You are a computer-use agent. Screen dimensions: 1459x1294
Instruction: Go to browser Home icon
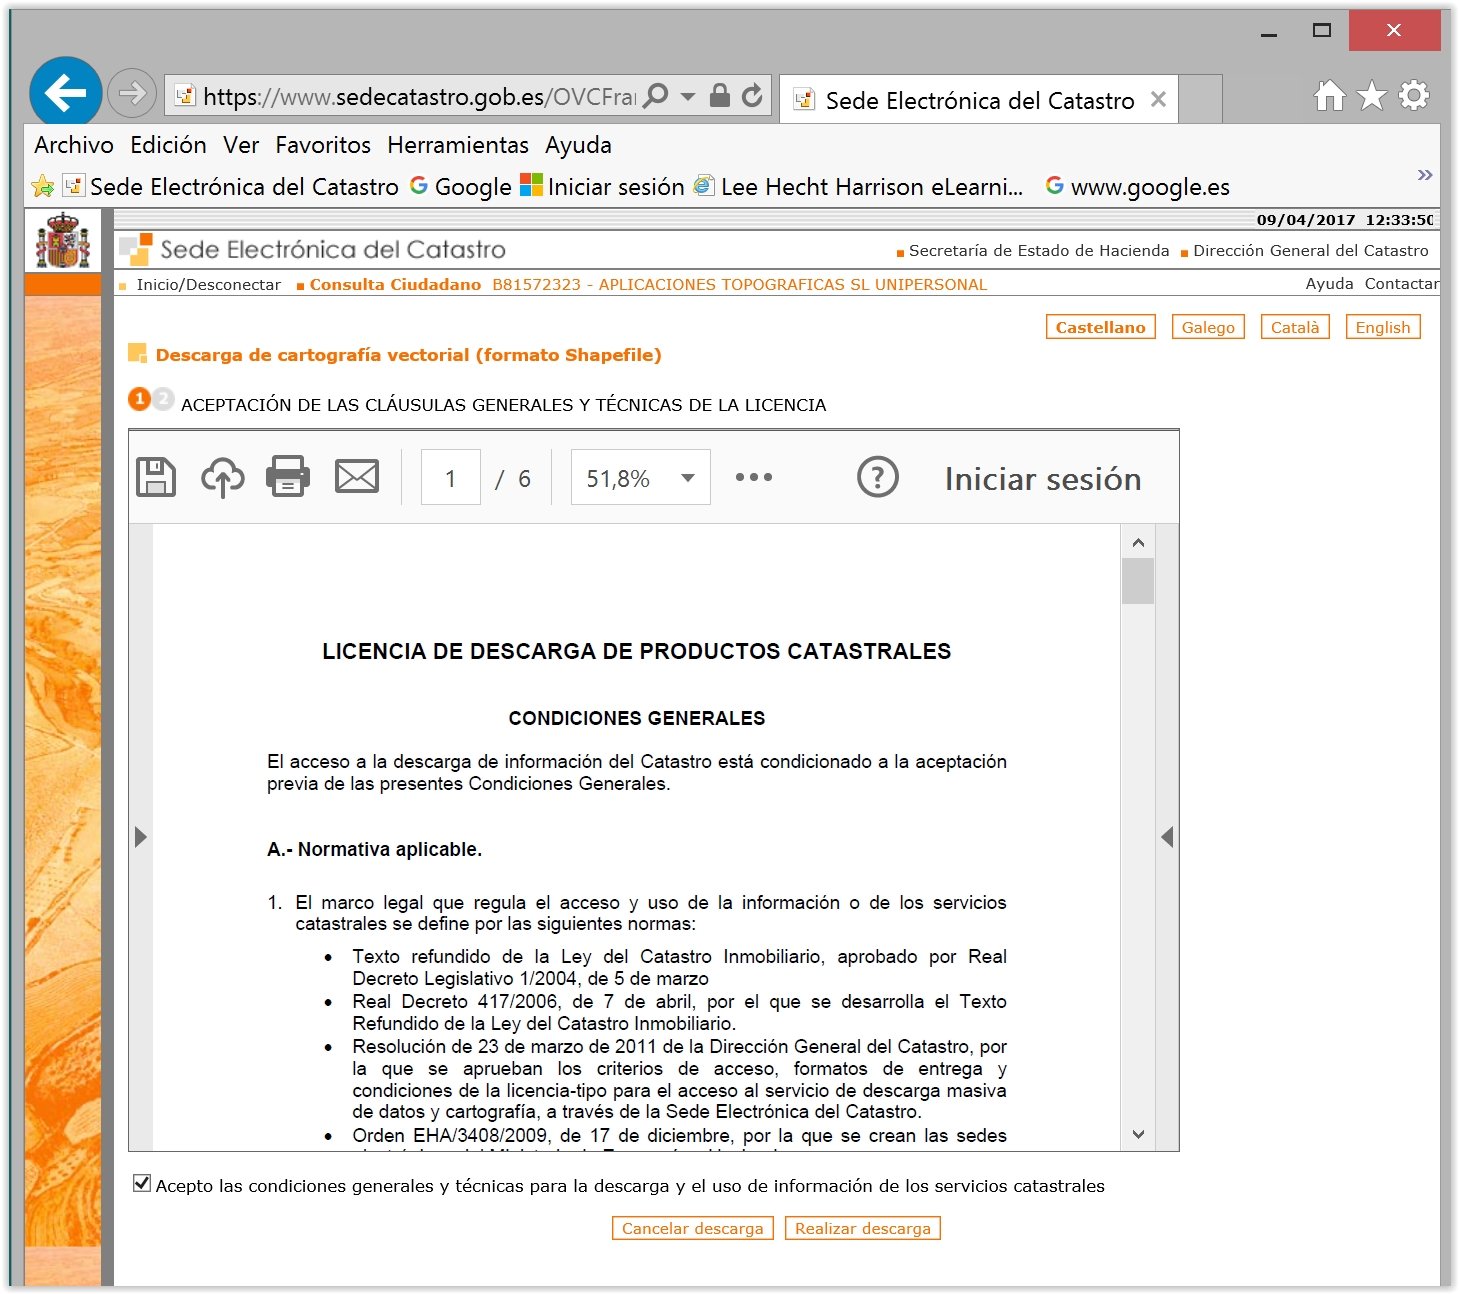(1329, 96)
